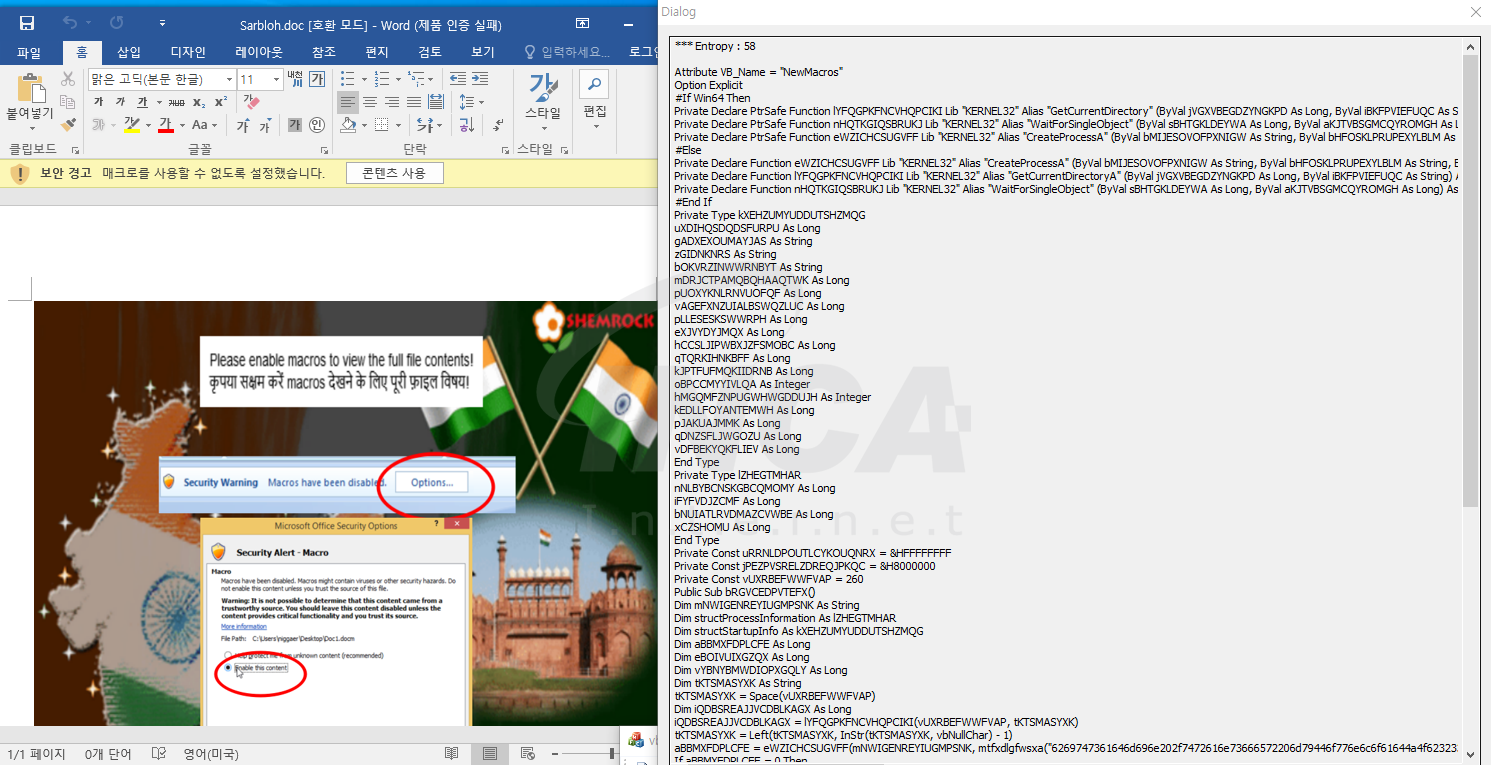Click the Enable Content (콘텐츠 사용) button

pyautogui.click(x=394, y=173)
